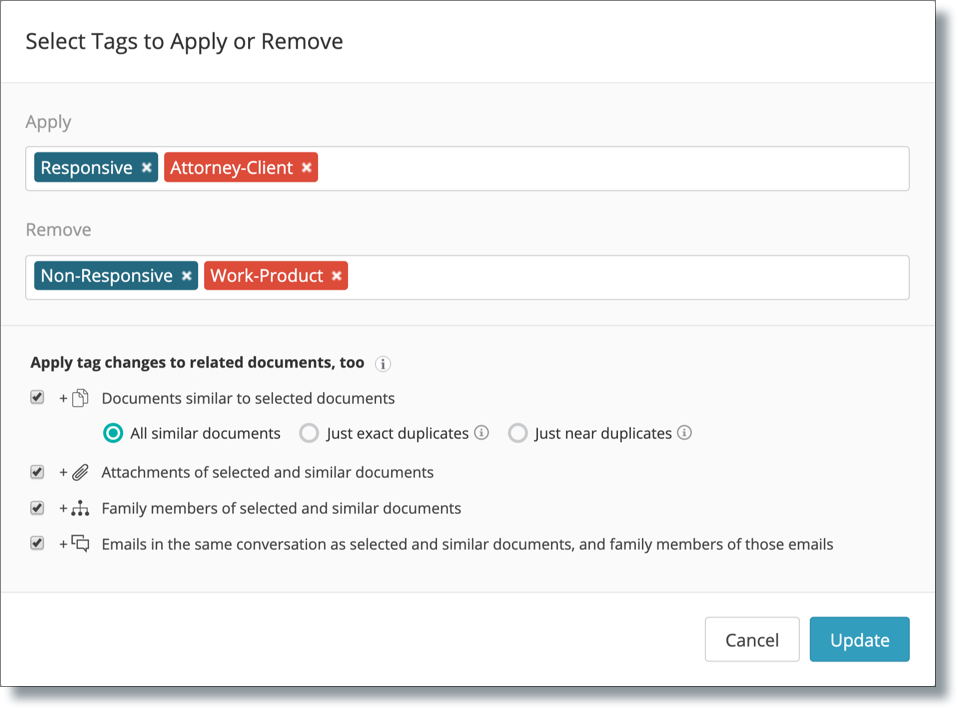This screenshot has height=709, width=958.
Task: Delete the Work-Product tag via its x
Action: pos(337,276)
